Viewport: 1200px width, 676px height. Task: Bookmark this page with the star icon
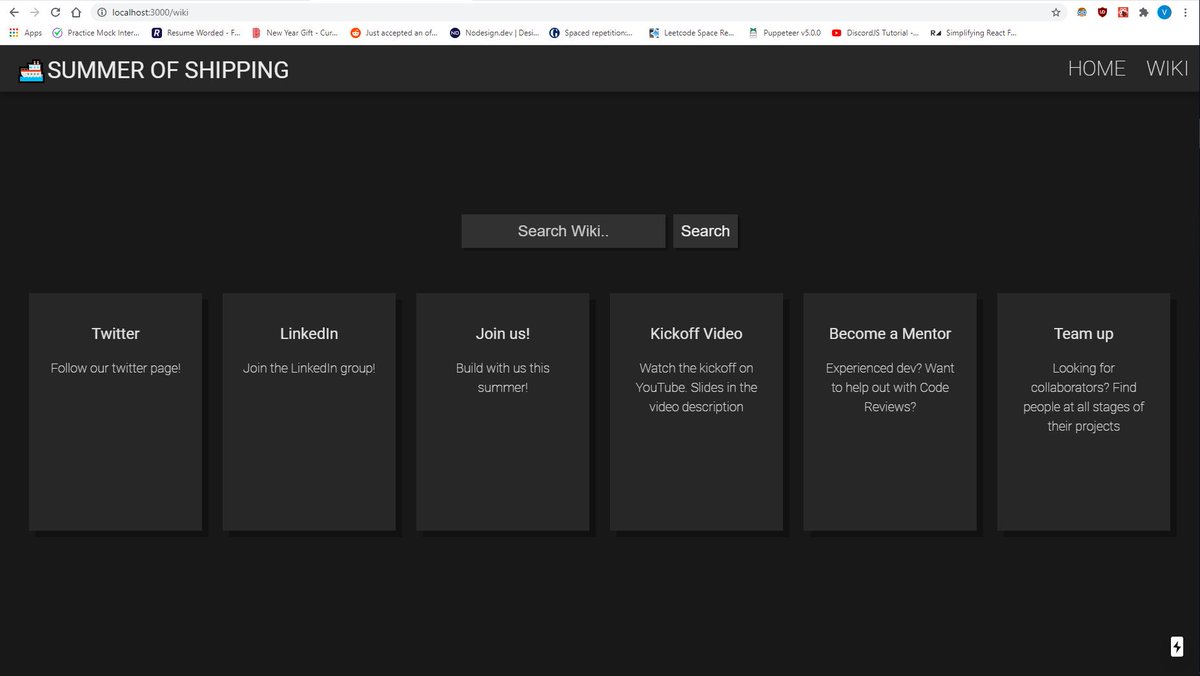click(x=1056, y=12)
